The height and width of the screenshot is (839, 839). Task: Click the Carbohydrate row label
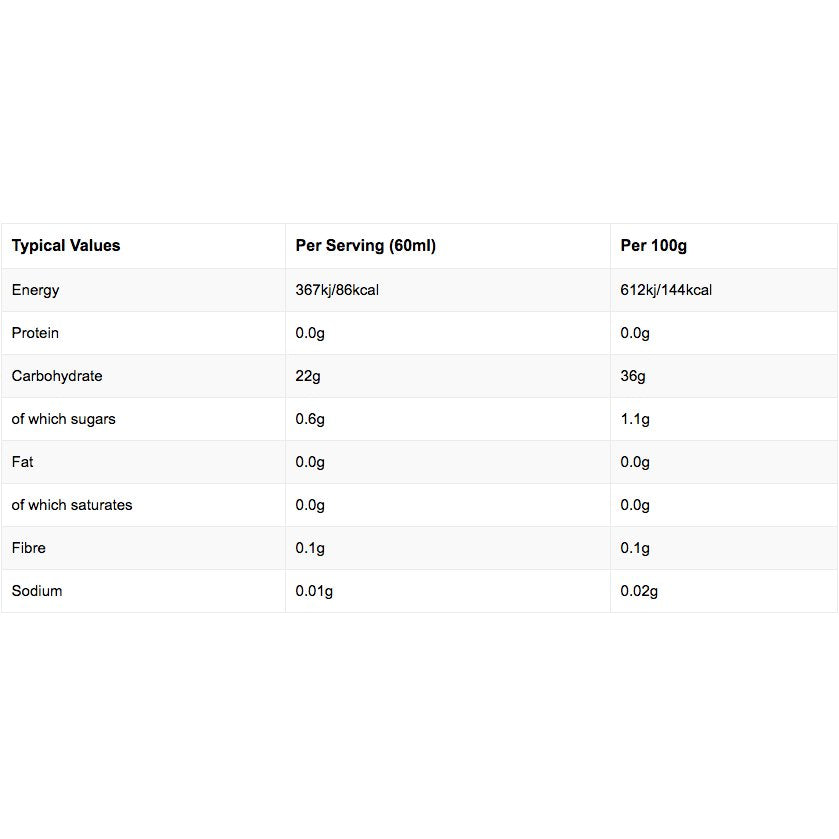click(x=57, y=376)
